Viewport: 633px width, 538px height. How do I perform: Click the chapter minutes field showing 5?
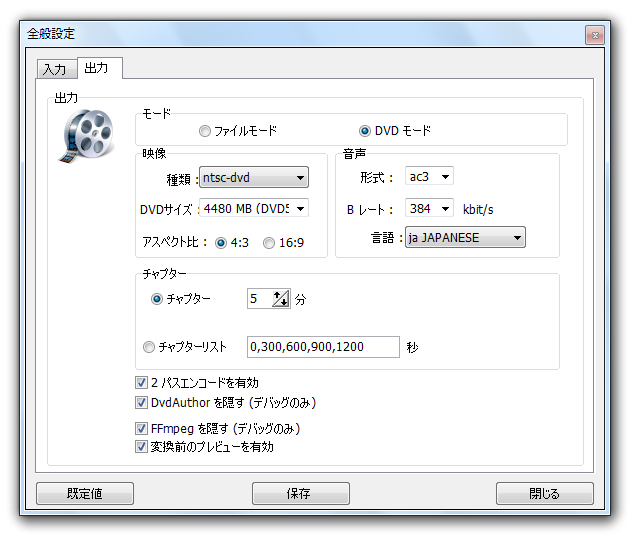point(260,299)
